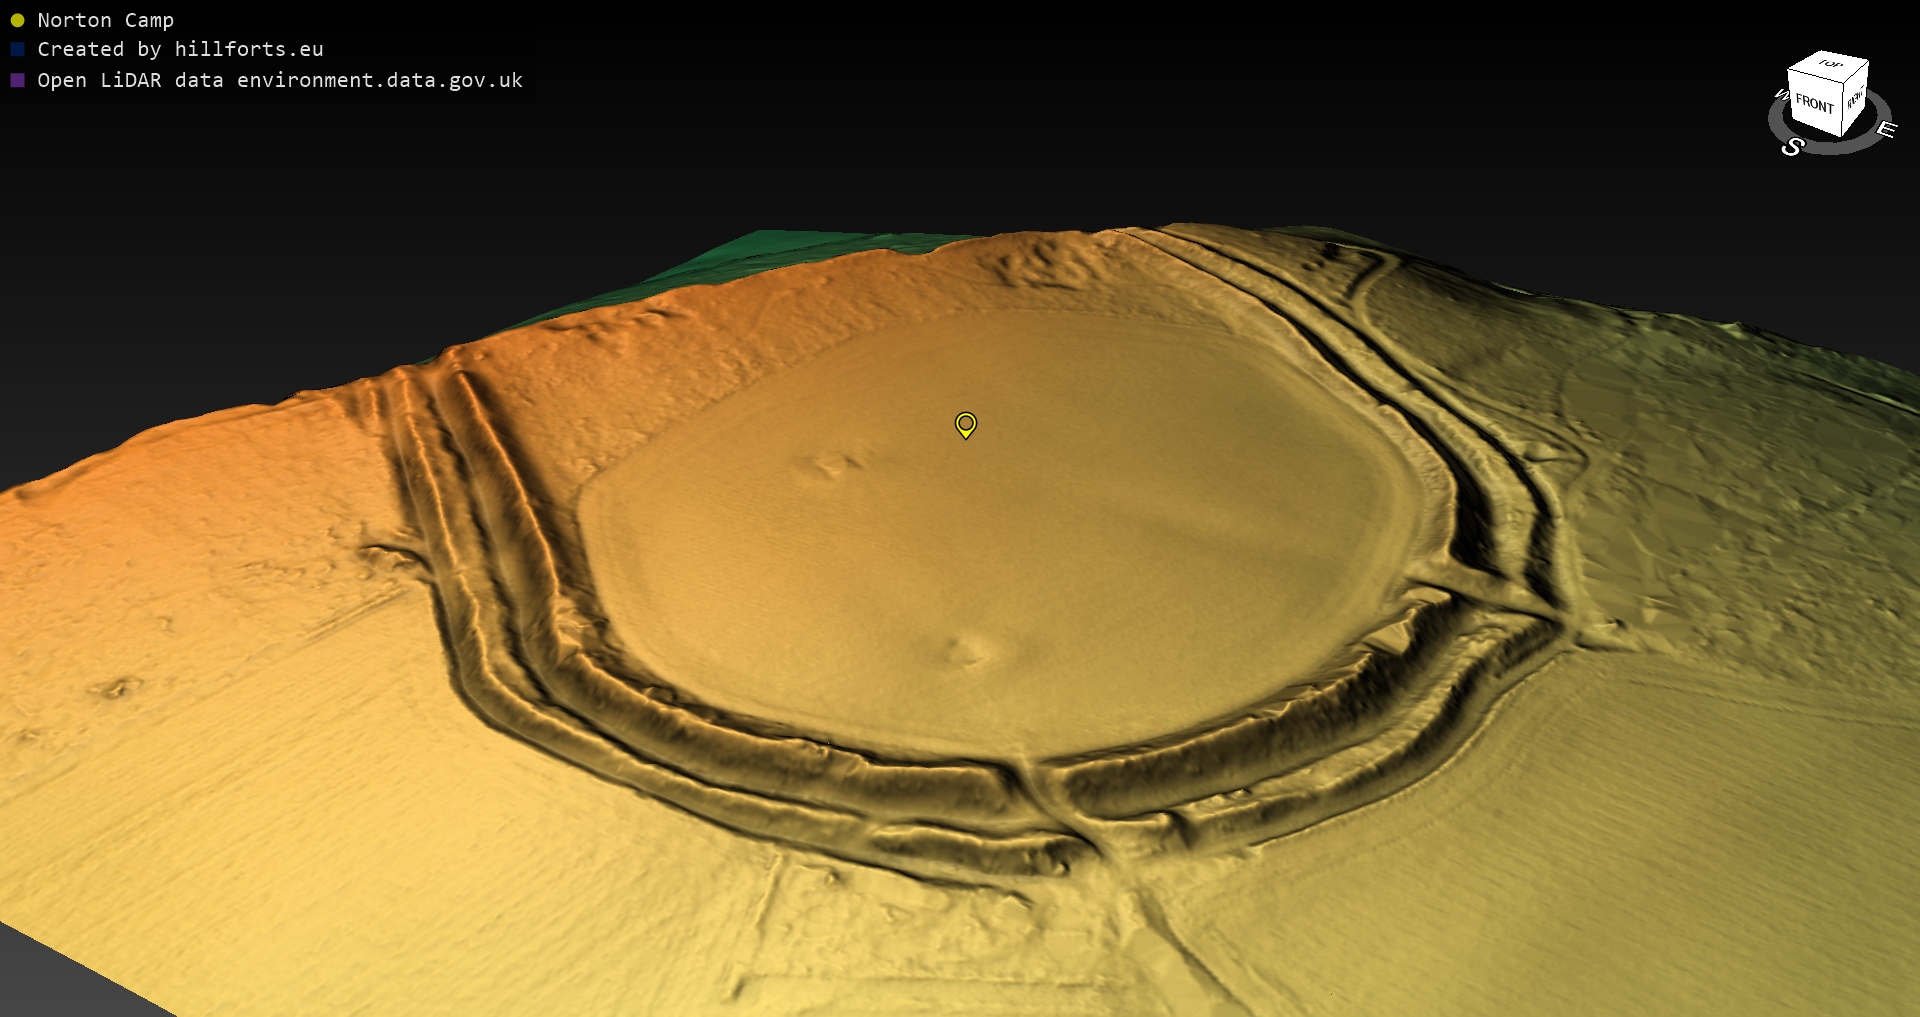Click the small bumps left of the pin
Viewport: 1920px width, 1017px height.
[x=830, y=465]
